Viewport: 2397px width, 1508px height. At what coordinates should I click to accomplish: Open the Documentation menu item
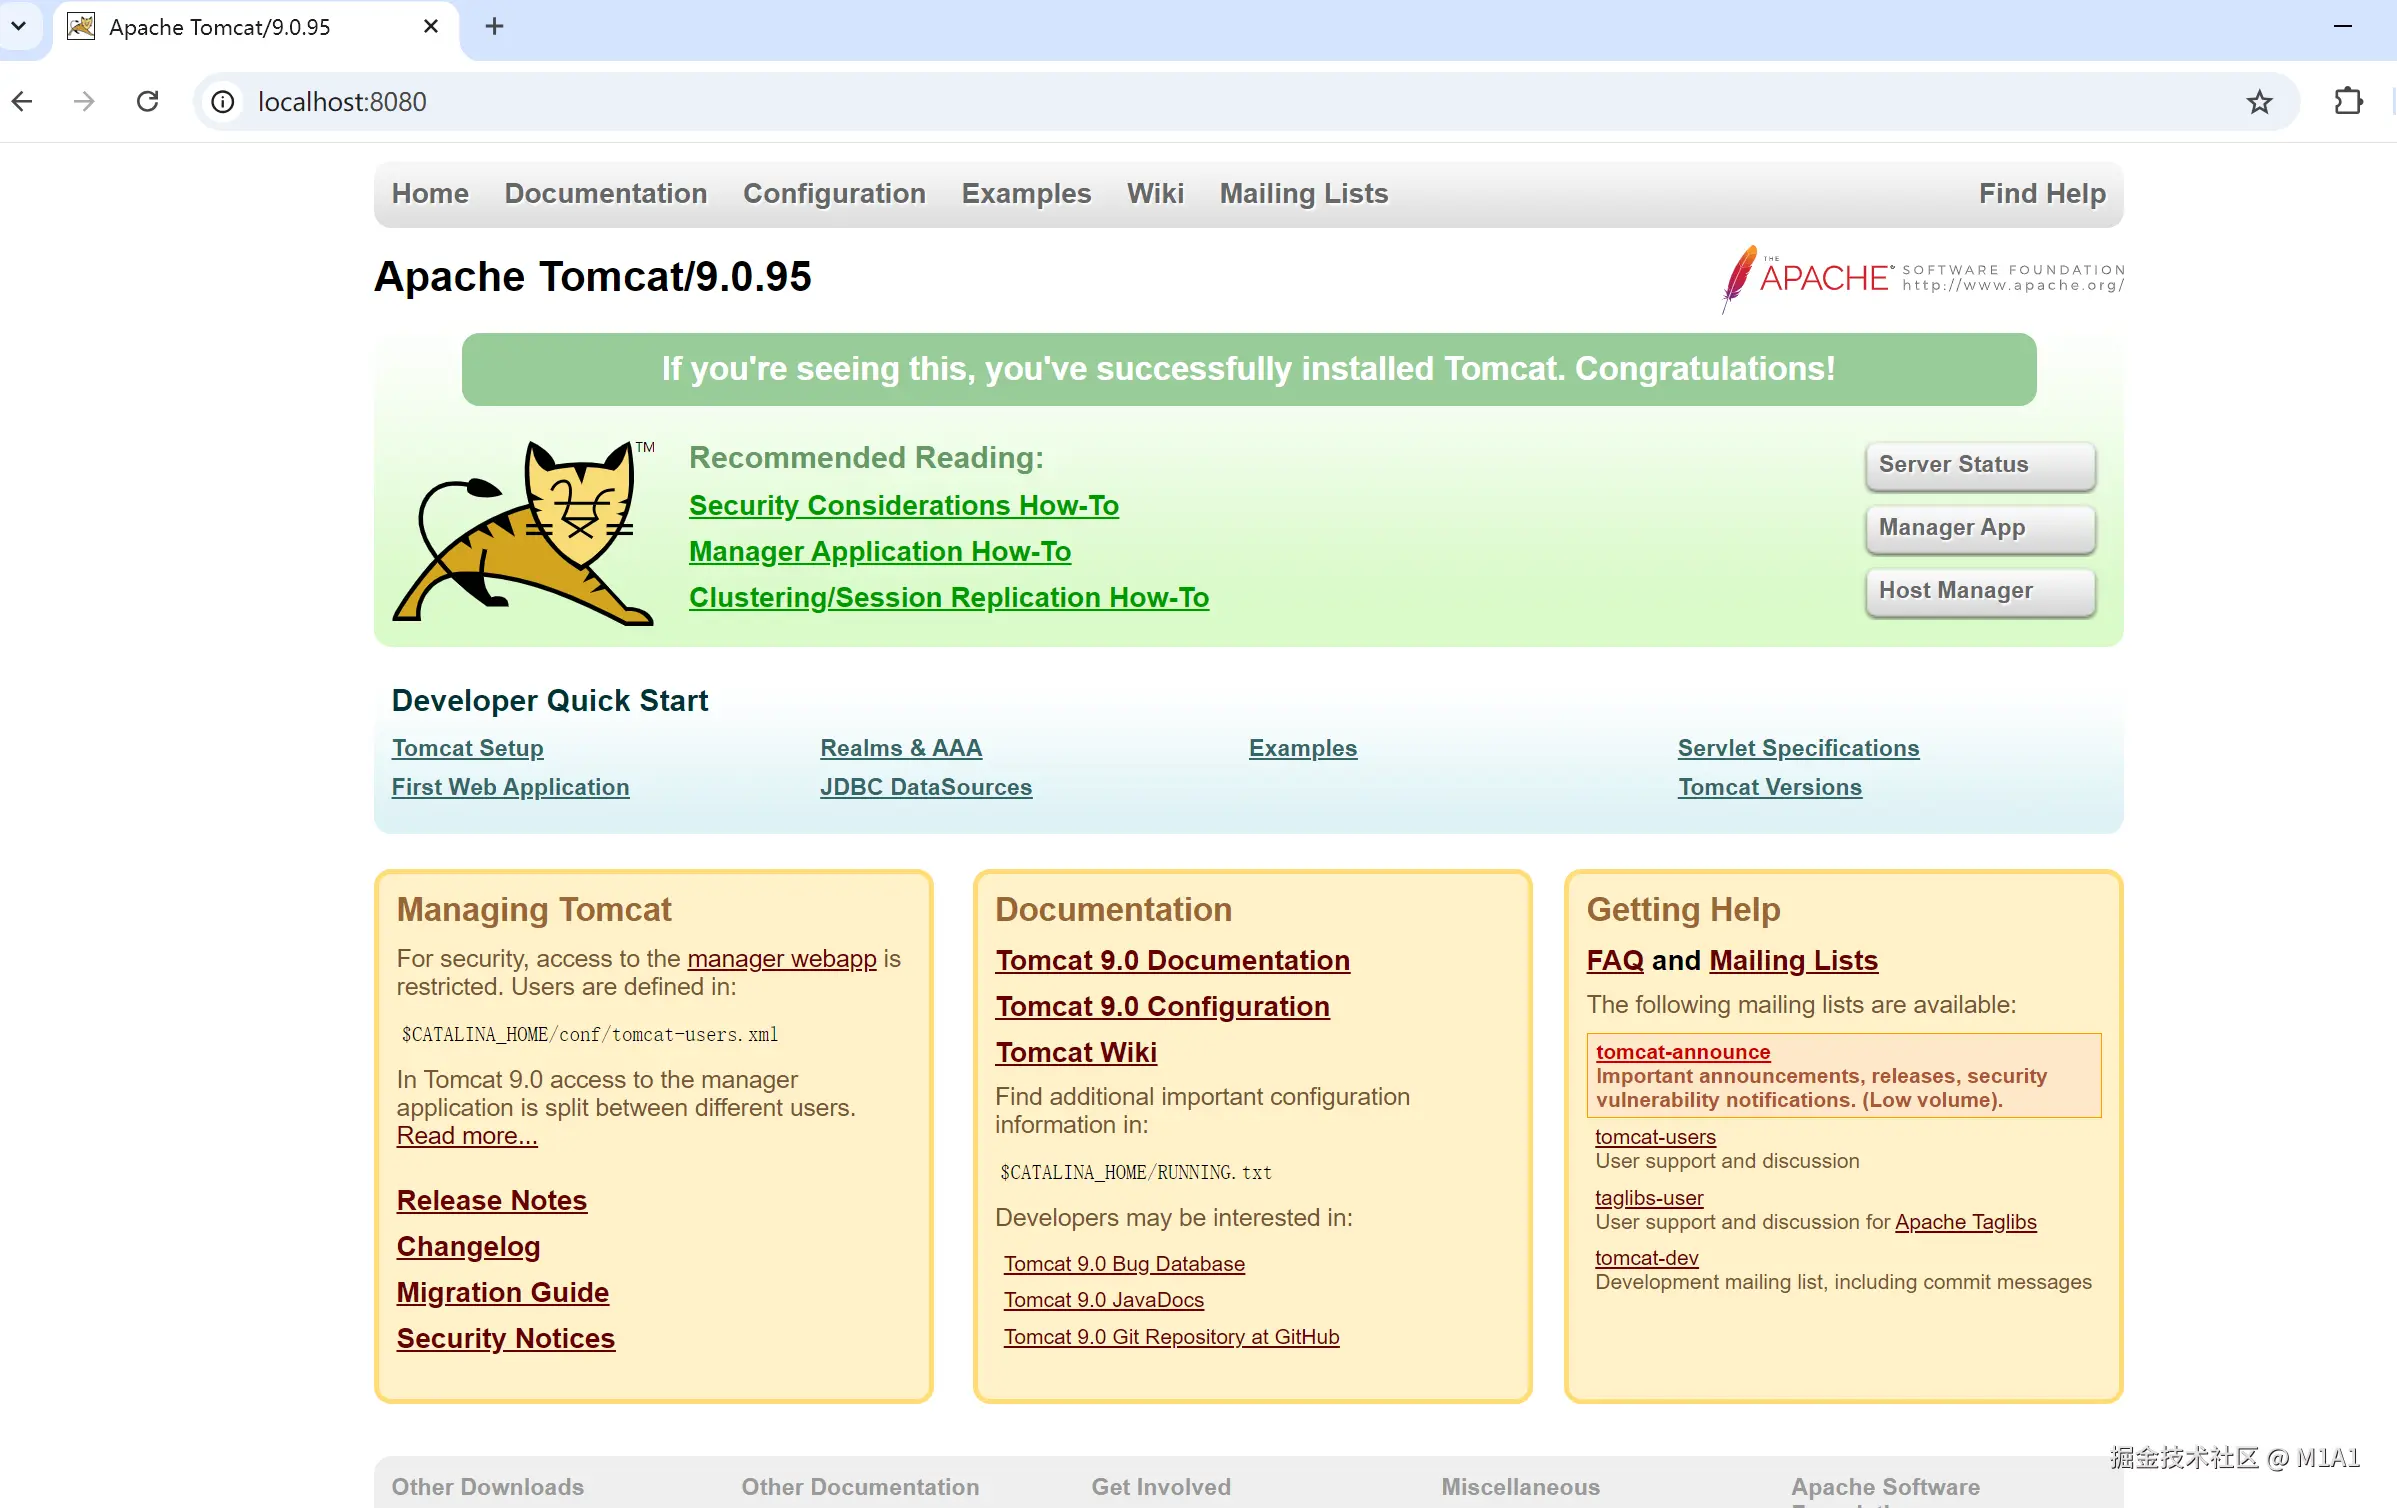coord(605,193)
